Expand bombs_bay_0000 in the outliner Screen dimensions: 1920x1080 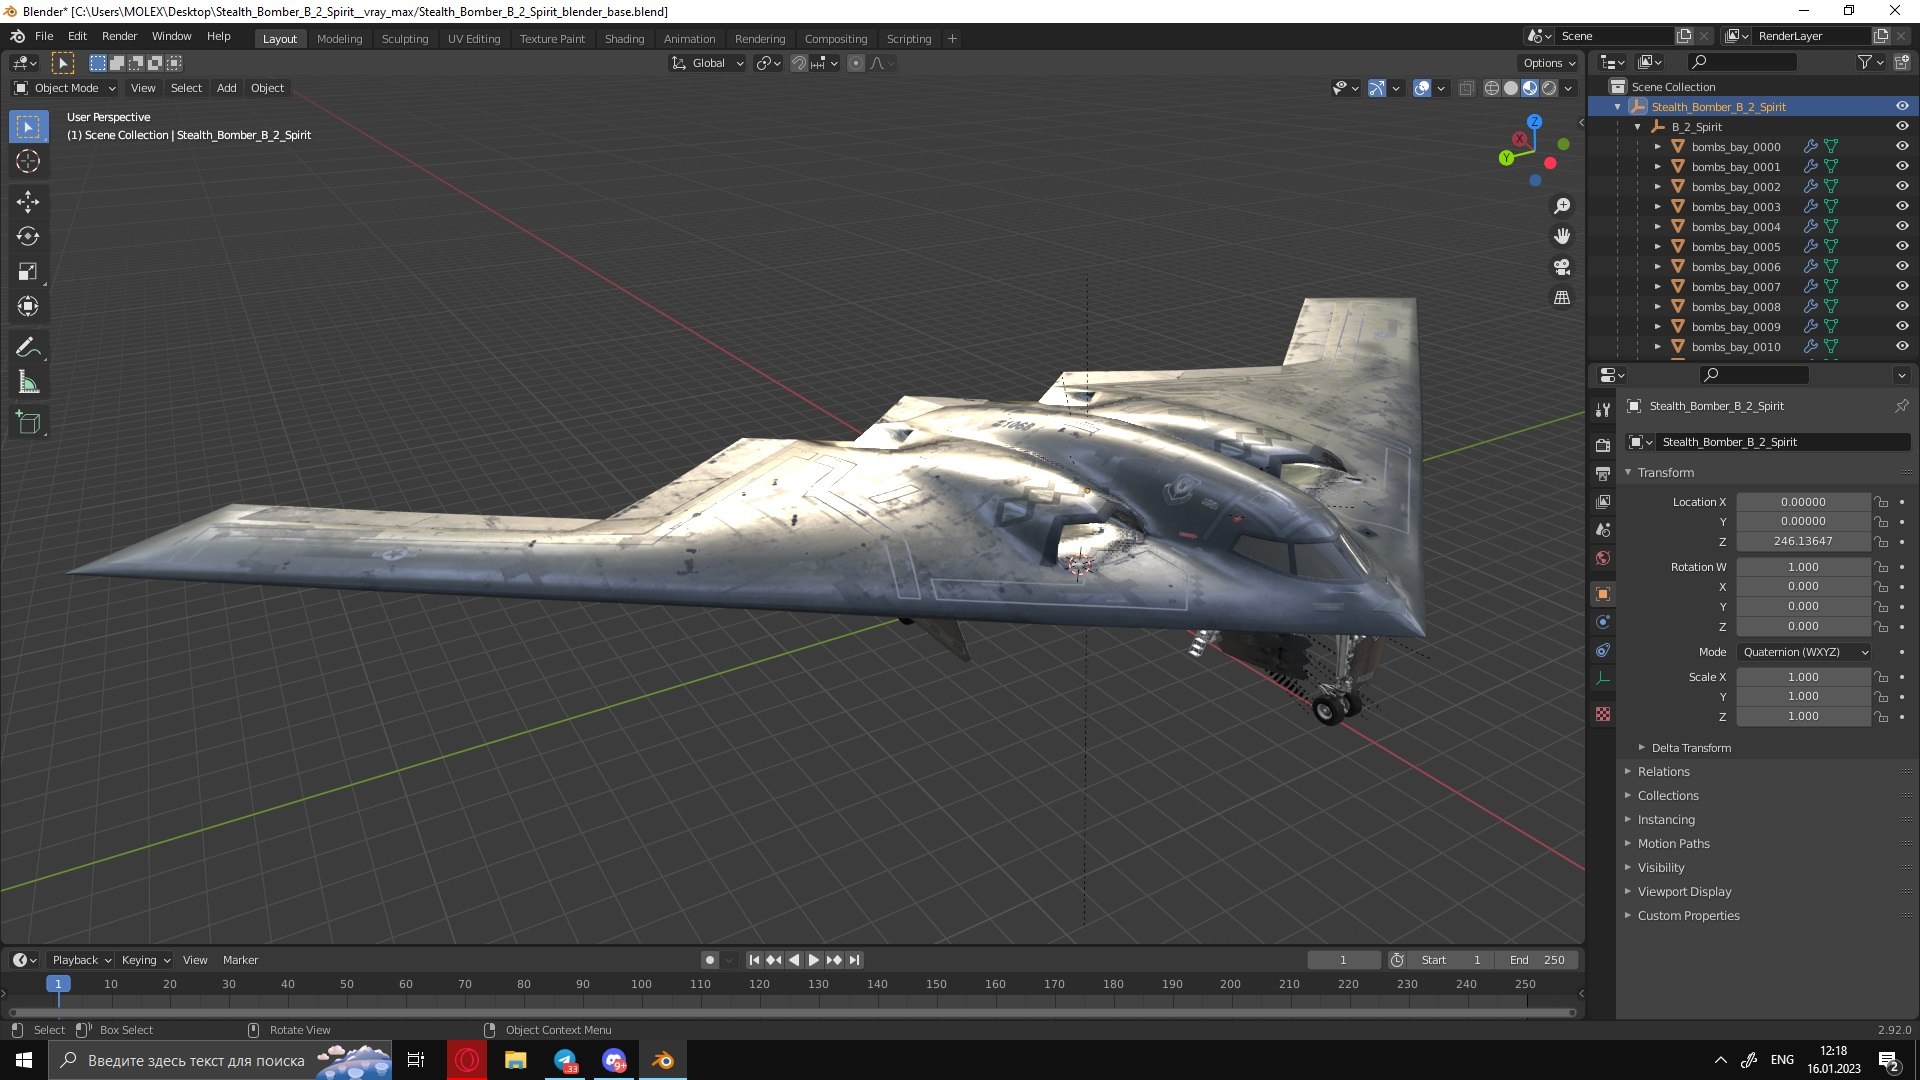click(x=1657, y=147)
